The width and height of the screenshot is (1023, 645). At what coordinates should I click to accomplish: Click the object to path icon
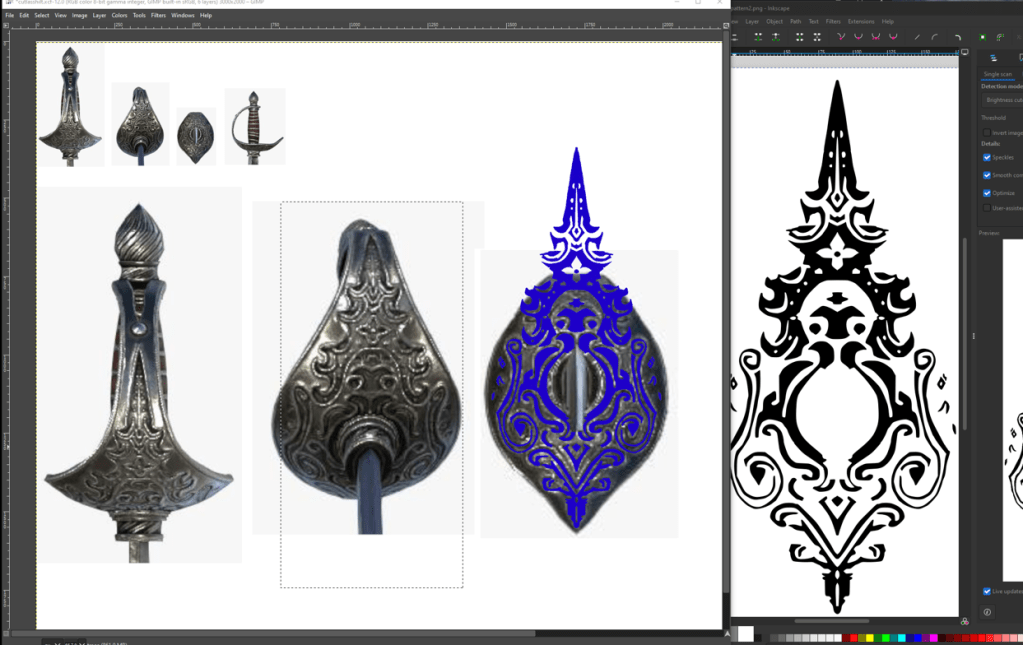pos(982,37)
